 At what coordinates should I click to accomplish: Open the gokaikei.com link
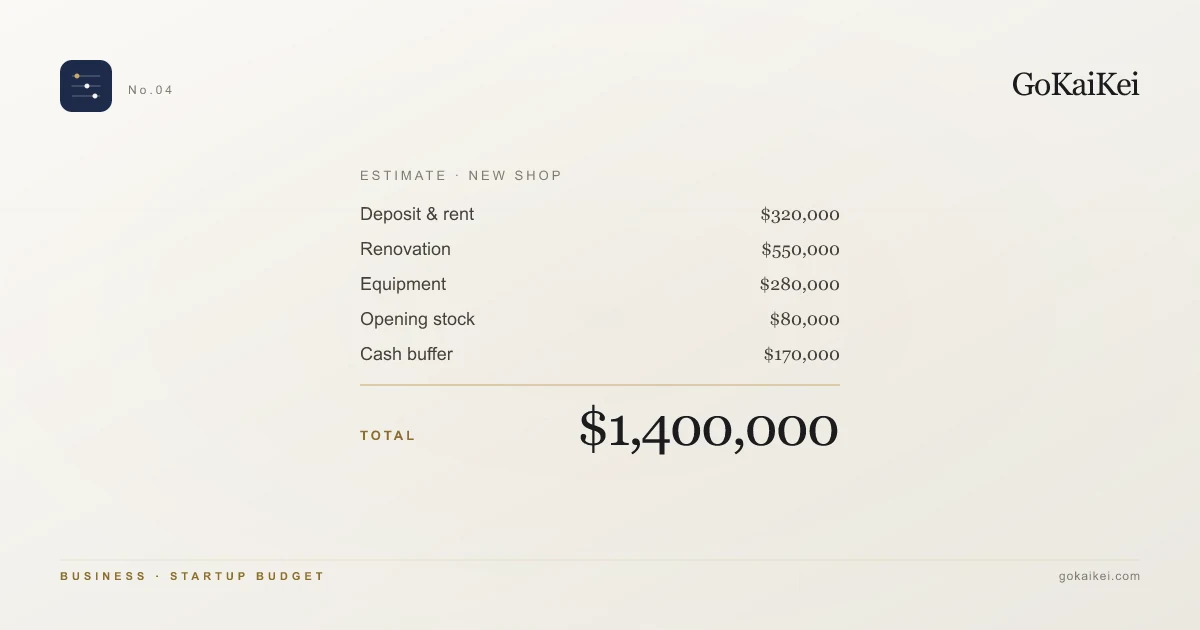(x=1099, y=576)
